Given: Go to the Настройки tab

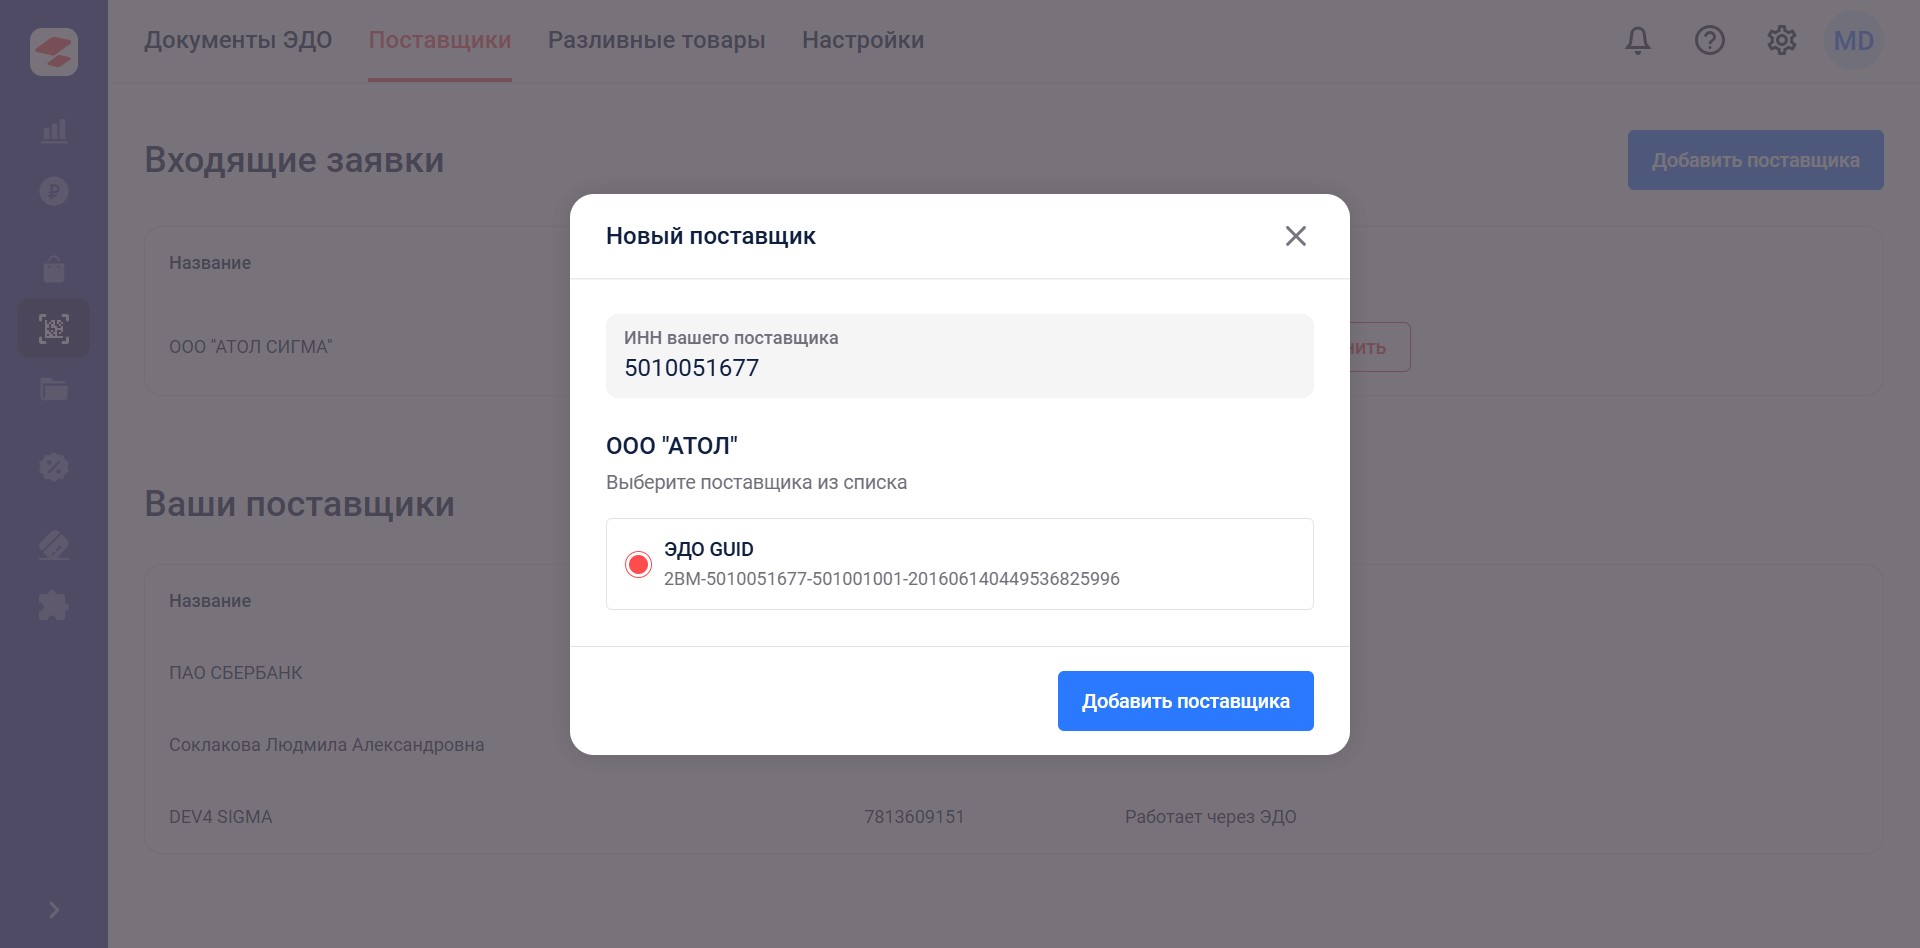Looking at the screenshot, I should tap(863, 41).
